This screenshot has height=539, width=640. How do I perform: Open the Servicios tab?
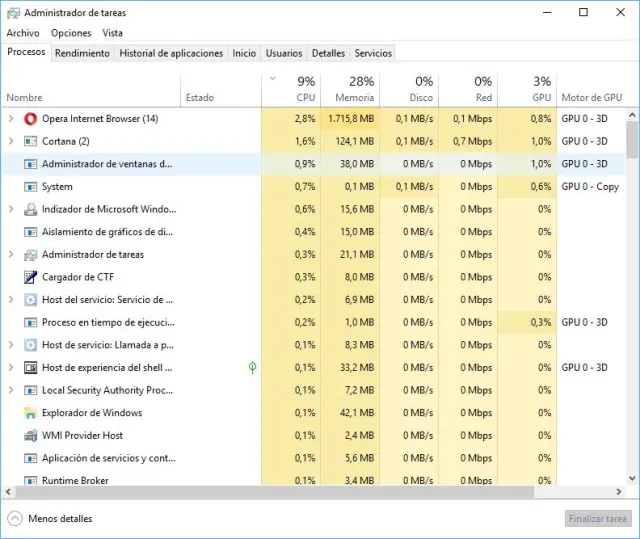click(x=373, y=53)
